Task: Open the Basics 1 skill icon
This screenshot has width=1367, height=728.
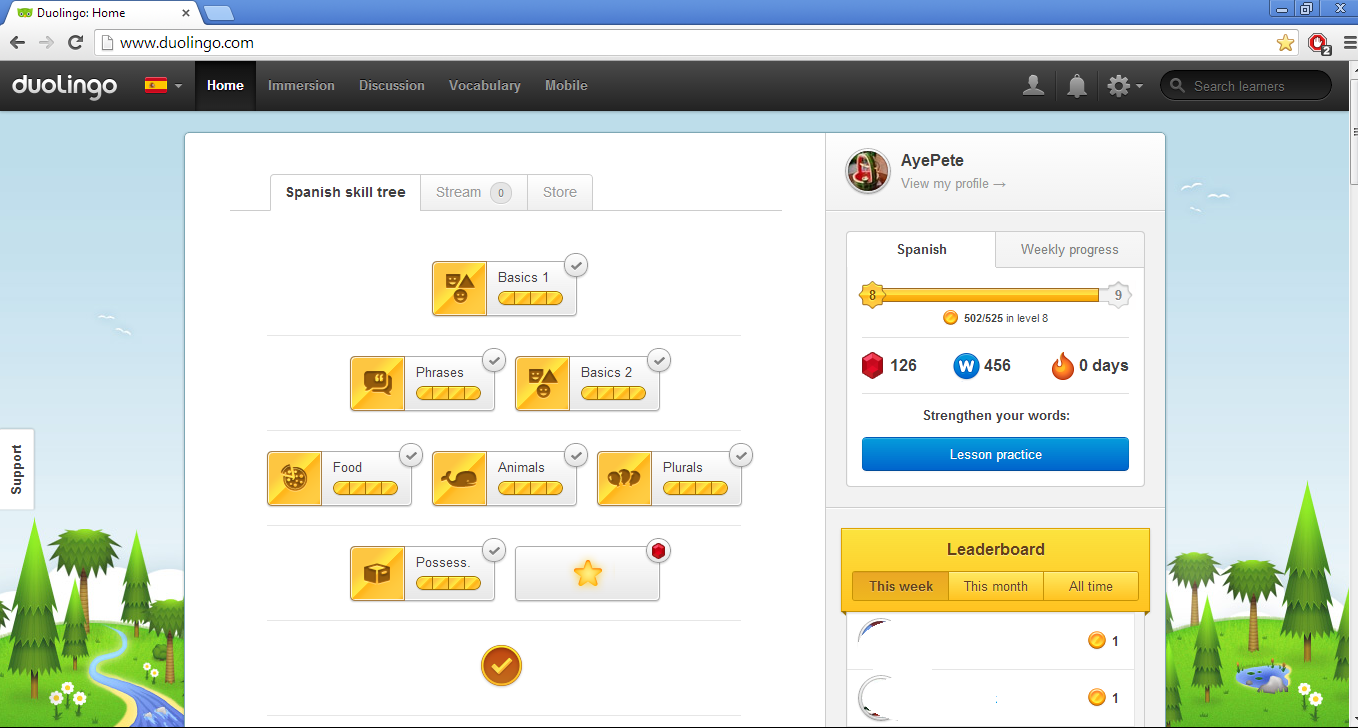Action: (x=460, y=289)
